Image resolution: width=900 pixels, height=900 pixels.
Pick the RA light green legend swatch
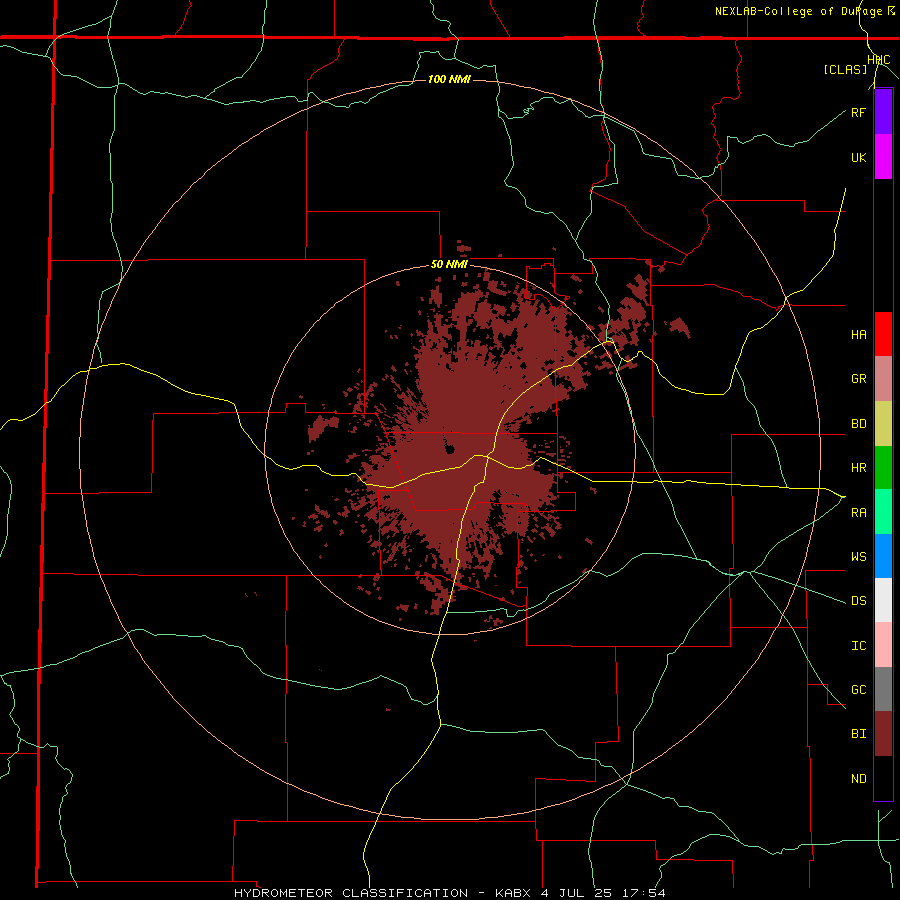883,512
